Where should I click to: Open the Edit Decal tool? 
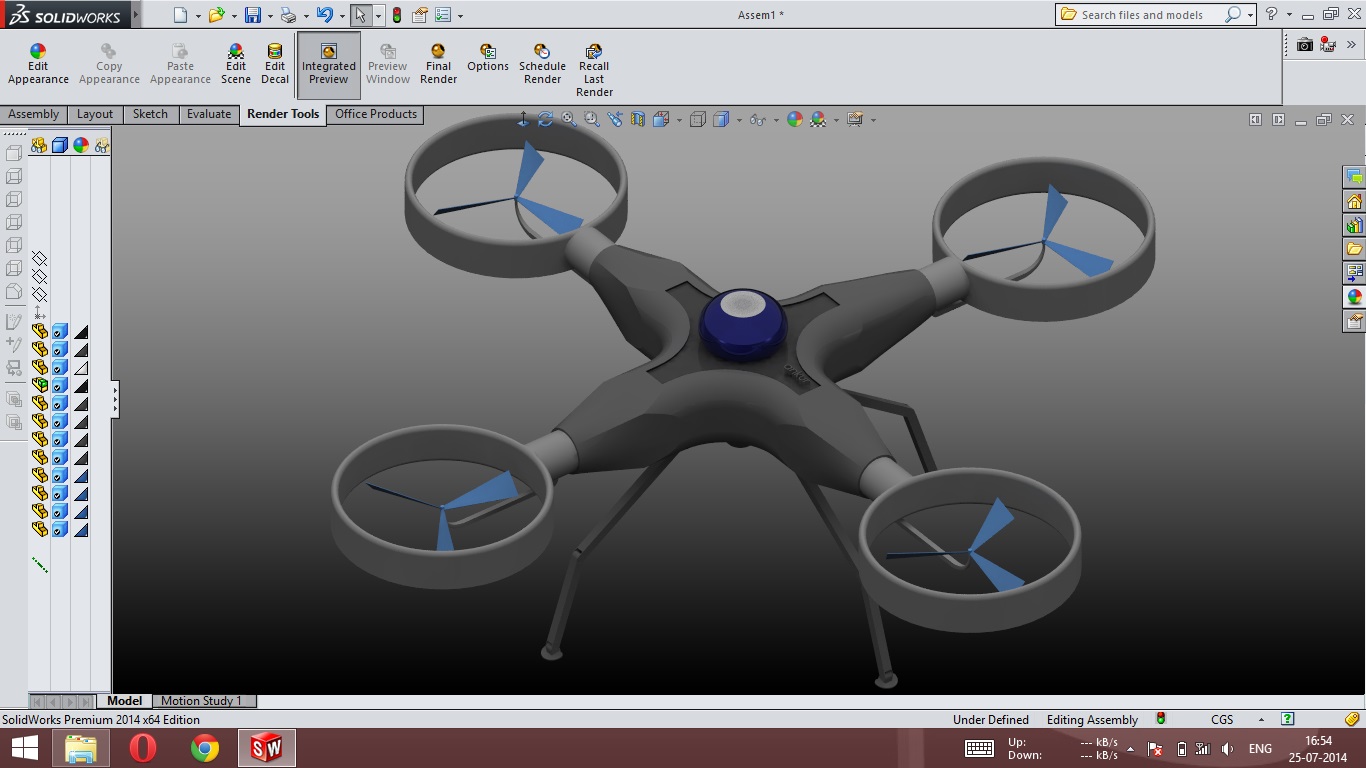pyautogui.click(x=275, y=64)
